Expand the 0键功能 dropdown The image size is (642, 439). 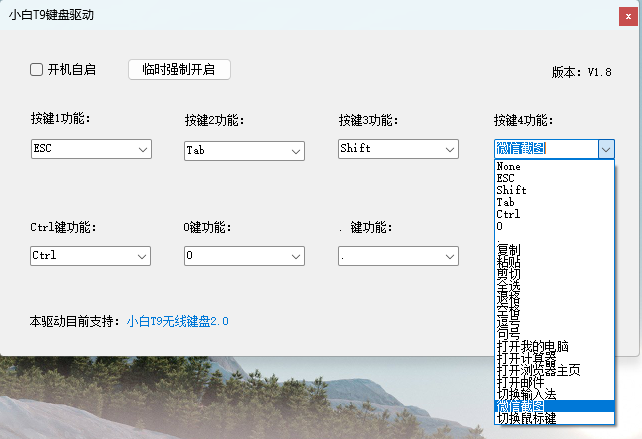[x=244, y=256]
